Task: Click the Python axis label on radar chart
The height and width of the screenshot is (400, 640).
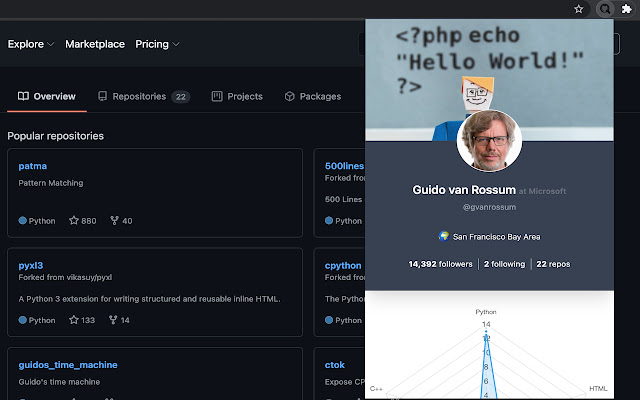Action: tap(486, 312)
